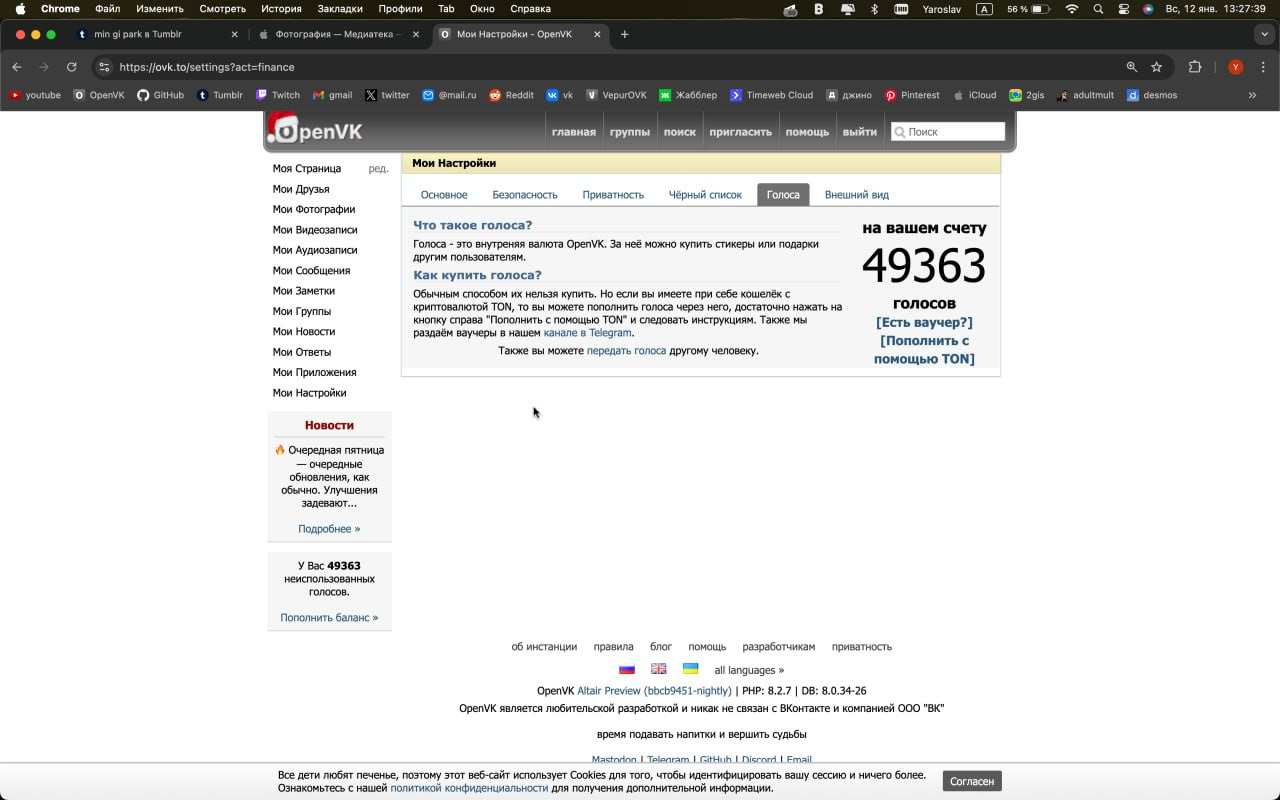Open the Reddit bookmark
This screenshot has height=800, width=1280.
[x=511, y=95]
